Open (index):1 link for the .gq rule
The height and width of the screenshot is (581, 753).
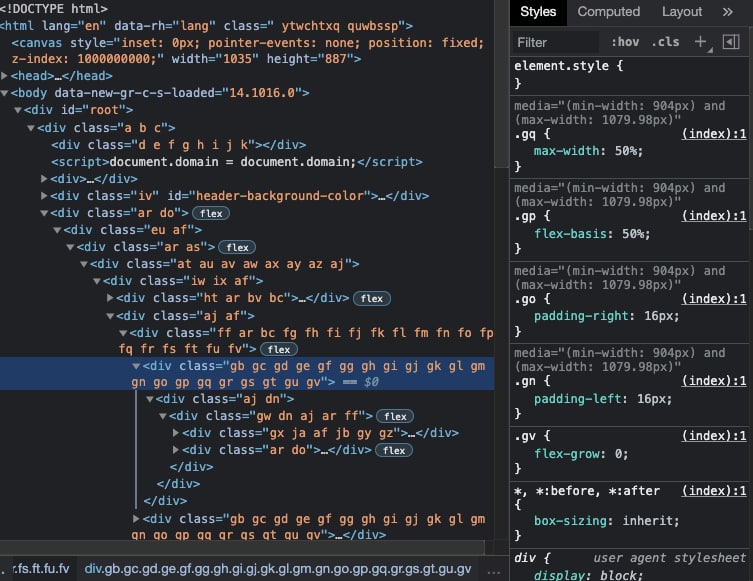(714, 133)
